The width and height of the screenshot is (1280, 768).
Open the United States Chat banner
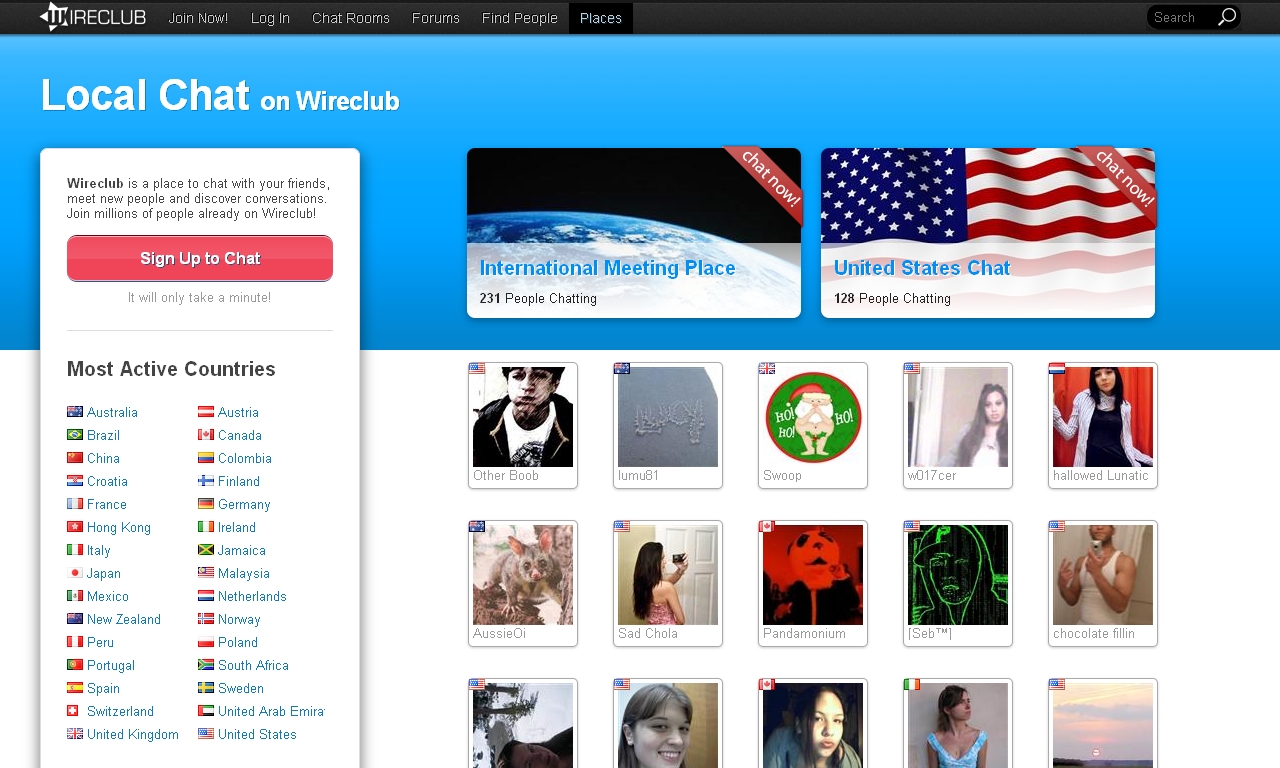[987, 232]
